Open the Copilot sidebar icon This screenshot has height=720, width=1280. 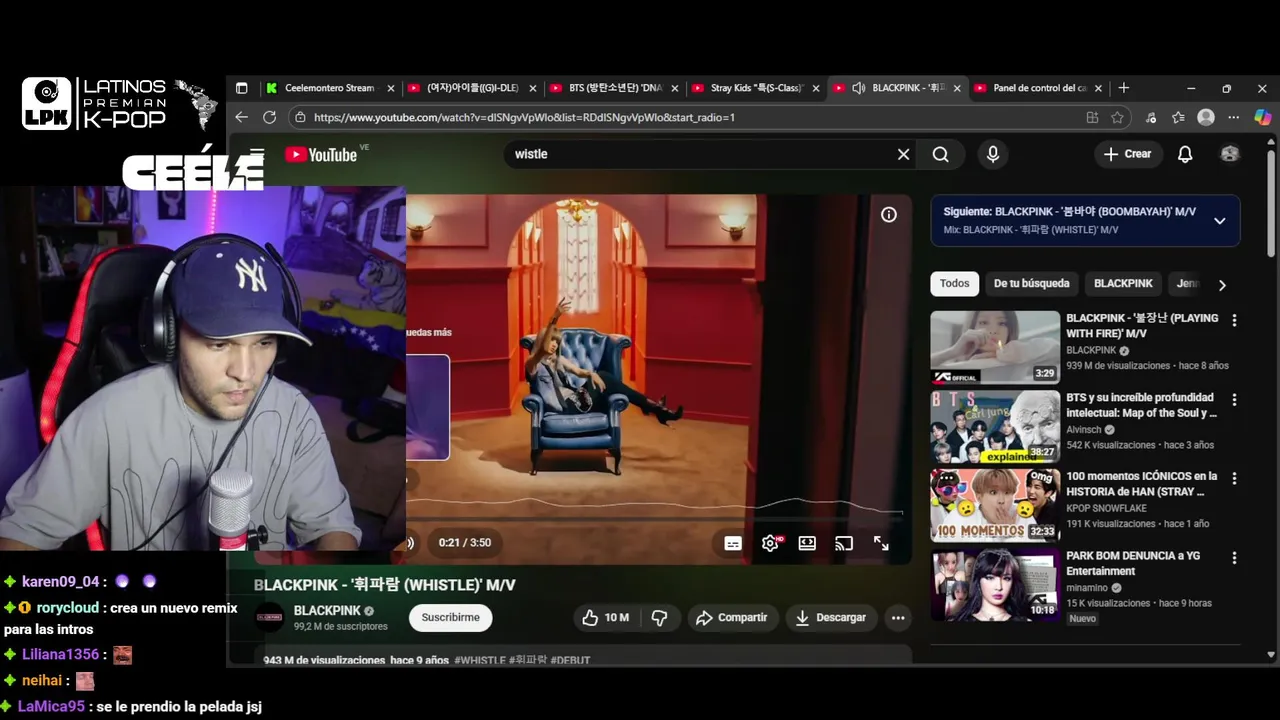click(x=1262, y=117)
